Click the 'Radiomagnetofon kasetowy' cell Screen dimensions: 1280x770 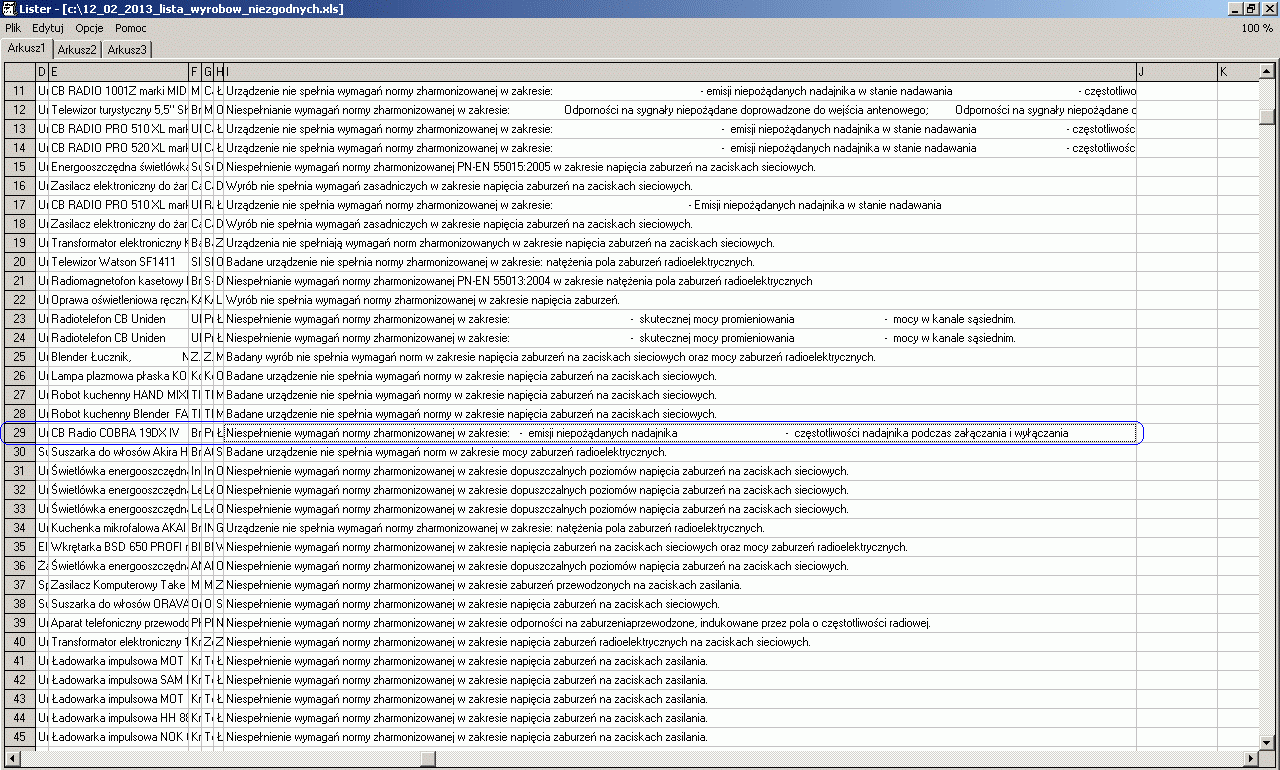click(x=118, y=281)
